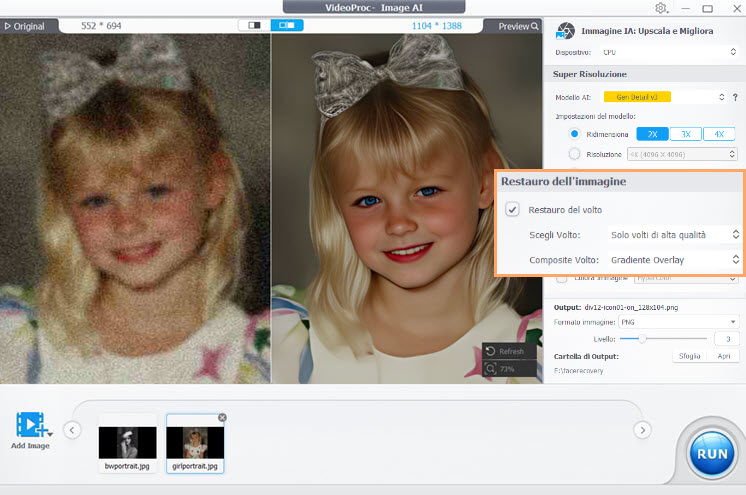Click Apri to open output folder
Image resolution: width=746 pixels, height=495 pixels.
(x=724, y=356)
